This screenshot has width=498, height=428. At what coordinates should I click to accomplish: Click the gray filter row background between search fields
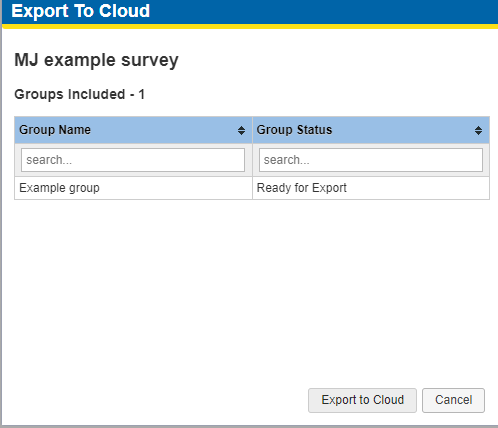click(252, 160)
